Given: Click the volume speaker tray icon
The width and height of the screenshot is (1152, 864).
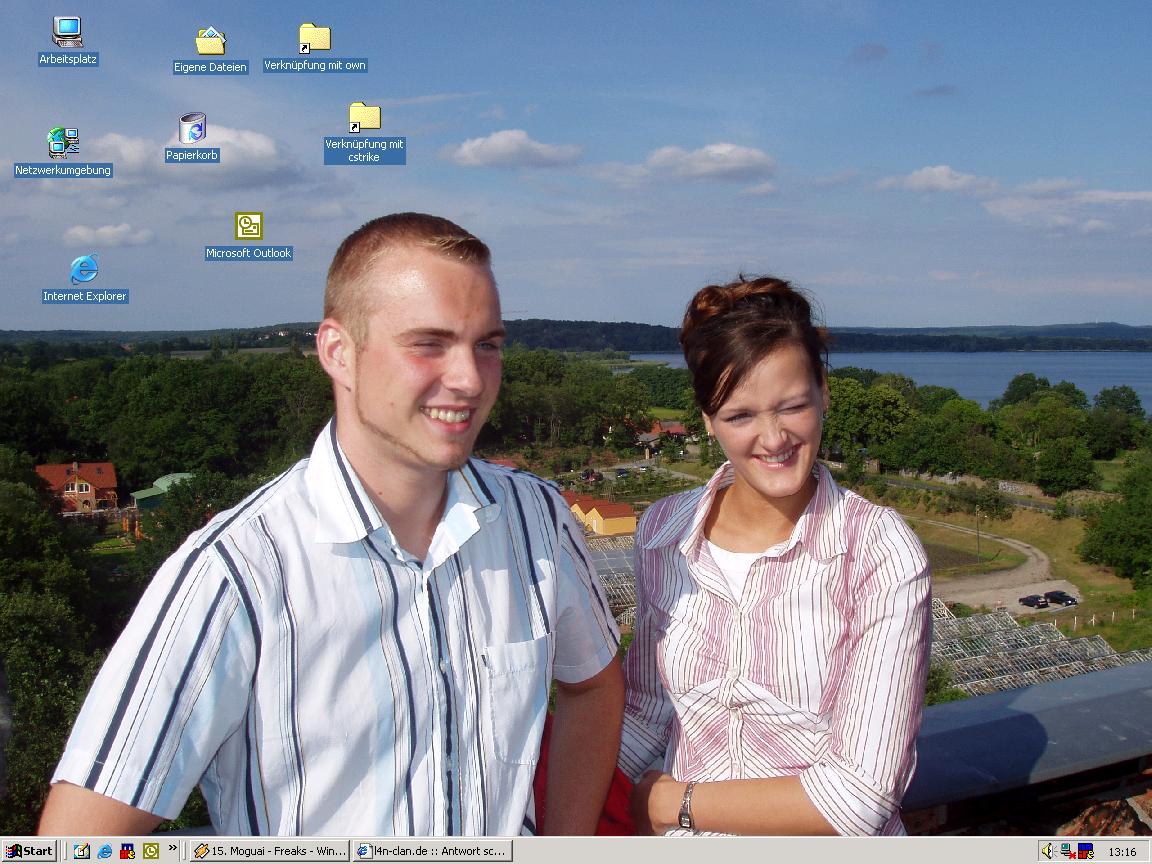Looking at the screenshot, I should coord(1047,851).
